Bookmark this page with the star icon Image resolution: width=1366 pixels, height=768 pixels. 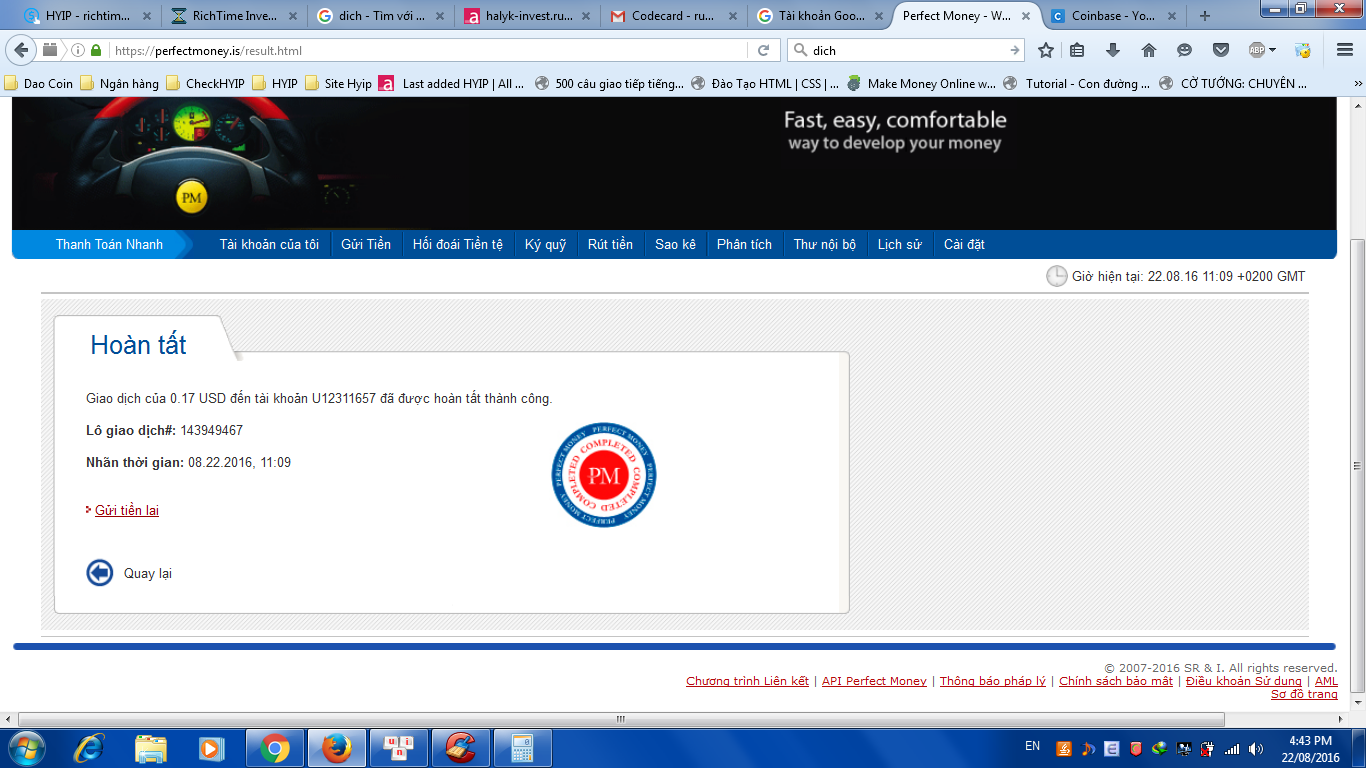(1046, 50)
